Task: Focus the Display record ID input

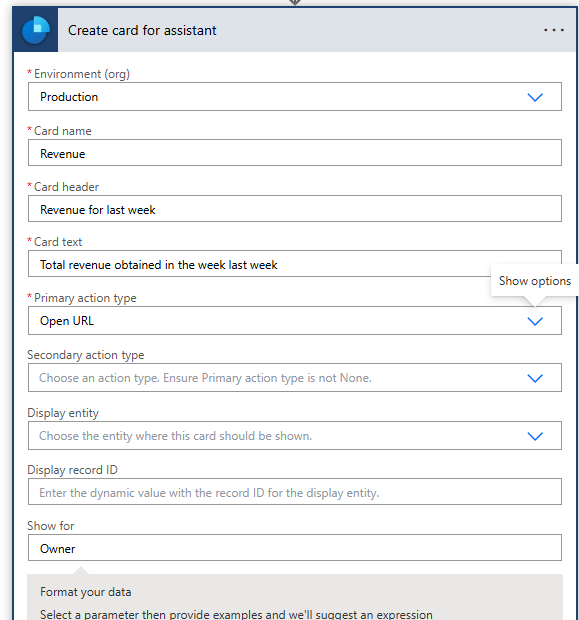Action: 295,492
